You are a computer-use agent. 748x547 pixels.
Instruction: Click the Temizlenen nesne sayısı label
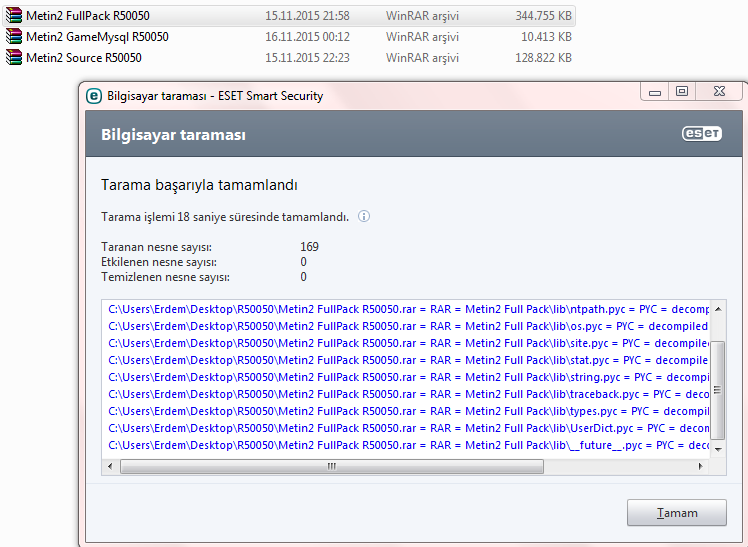point(166,277)
